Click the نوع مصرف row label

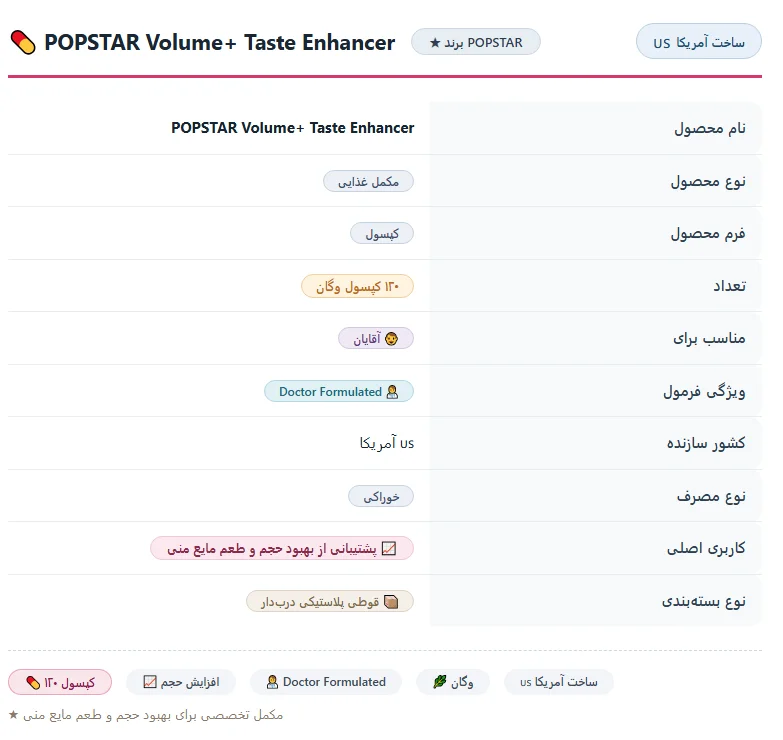tap(711, 496)
